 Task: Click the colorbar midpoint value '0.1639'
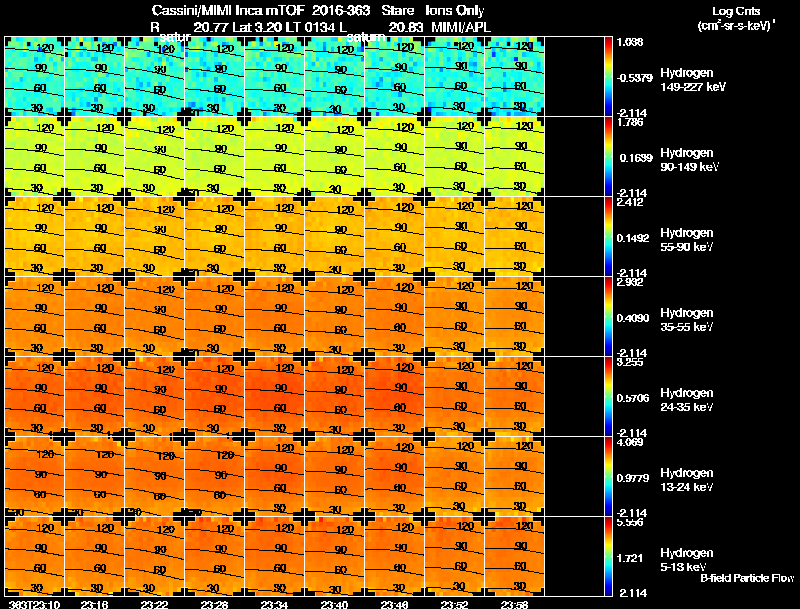(x=636, y=158)
